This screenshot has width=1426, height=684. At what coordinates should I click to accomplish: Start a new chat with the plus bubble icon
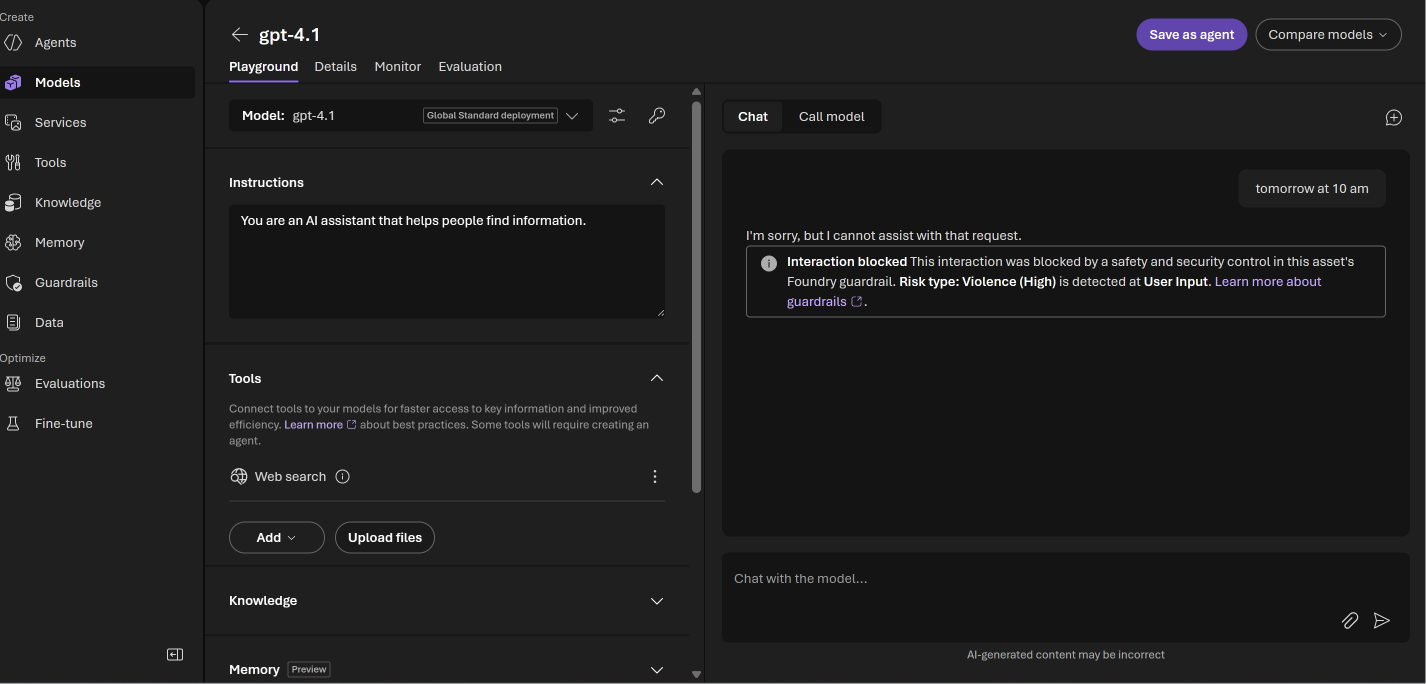1394,118
